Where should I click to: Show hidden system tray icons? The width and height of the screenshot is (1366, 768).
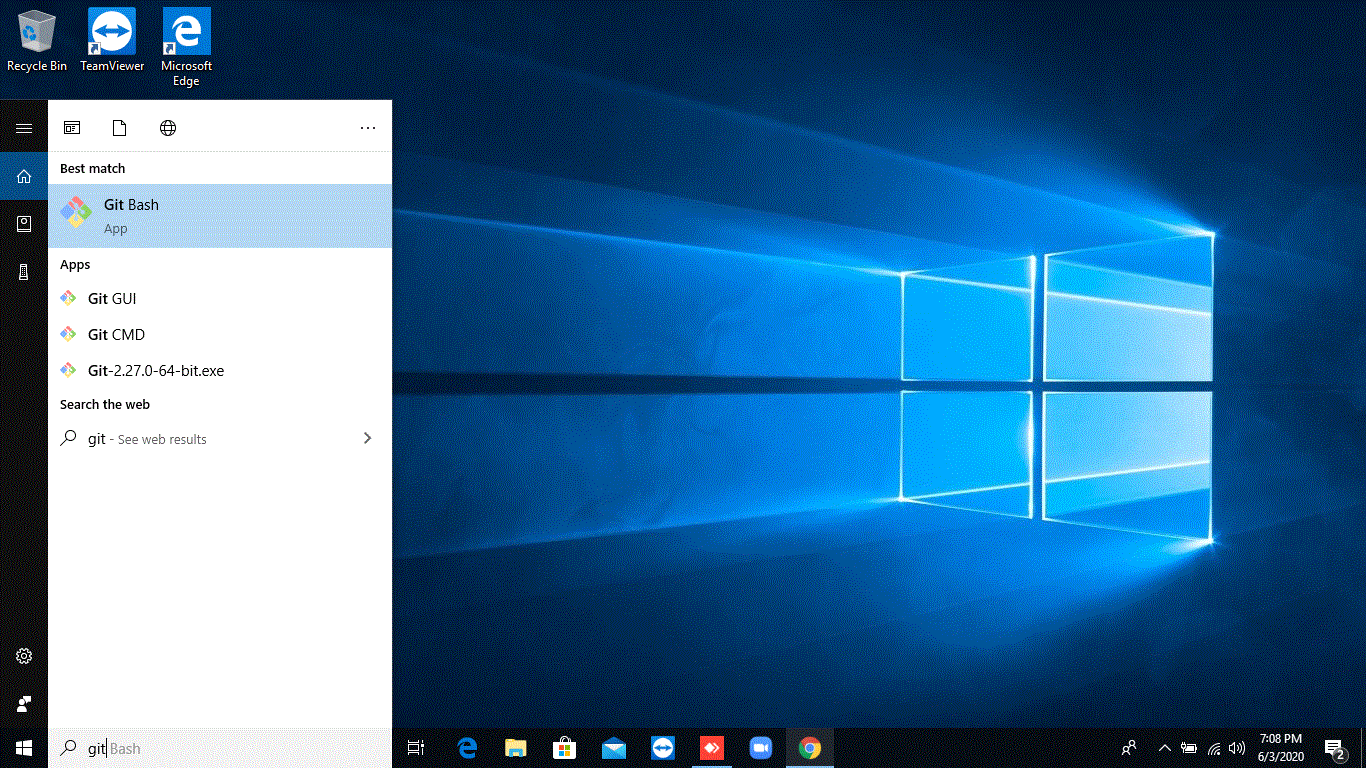pyautogui.click(x=1164, y=748)
